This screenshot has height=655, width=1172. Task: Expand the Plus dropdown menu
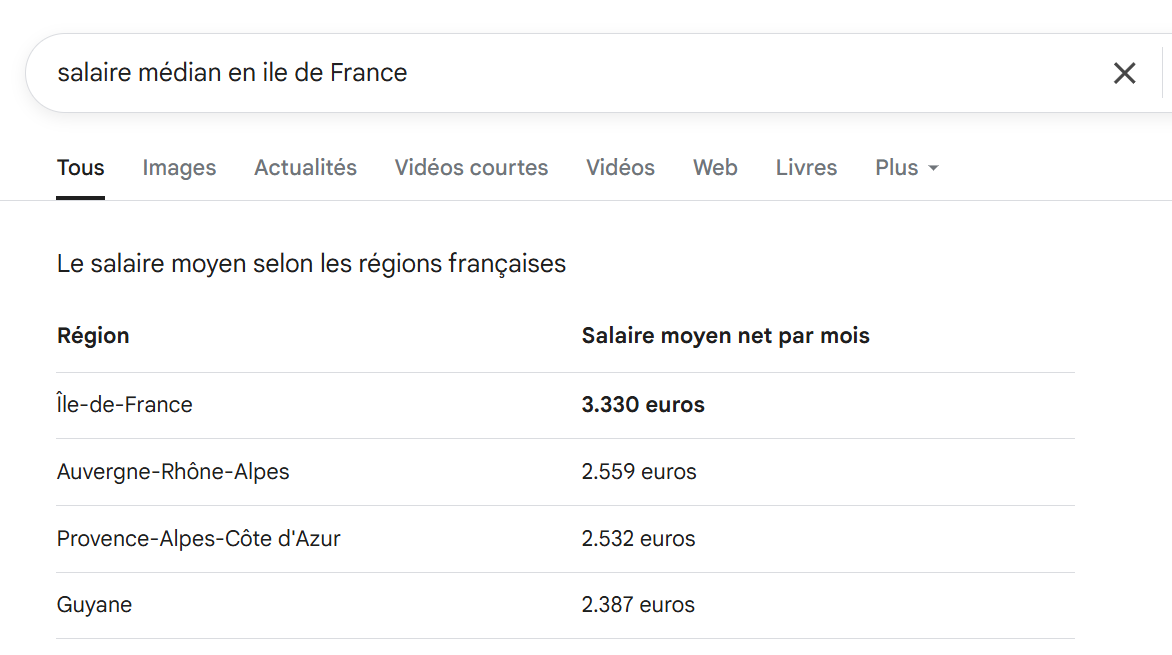point(907,167)
